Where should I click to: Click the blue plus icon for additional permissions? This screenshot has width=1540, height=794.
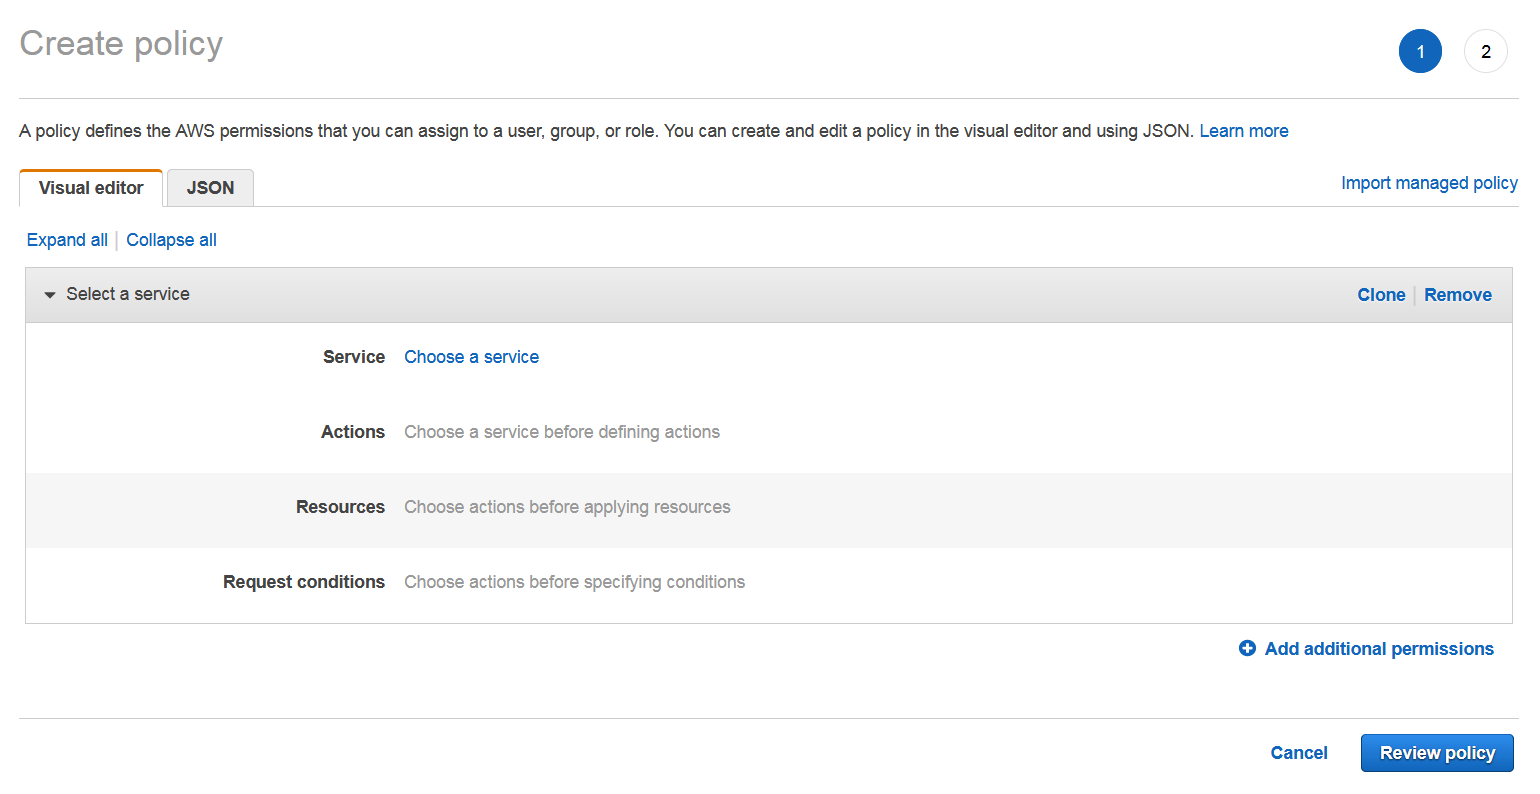[x=1246, y=648]
